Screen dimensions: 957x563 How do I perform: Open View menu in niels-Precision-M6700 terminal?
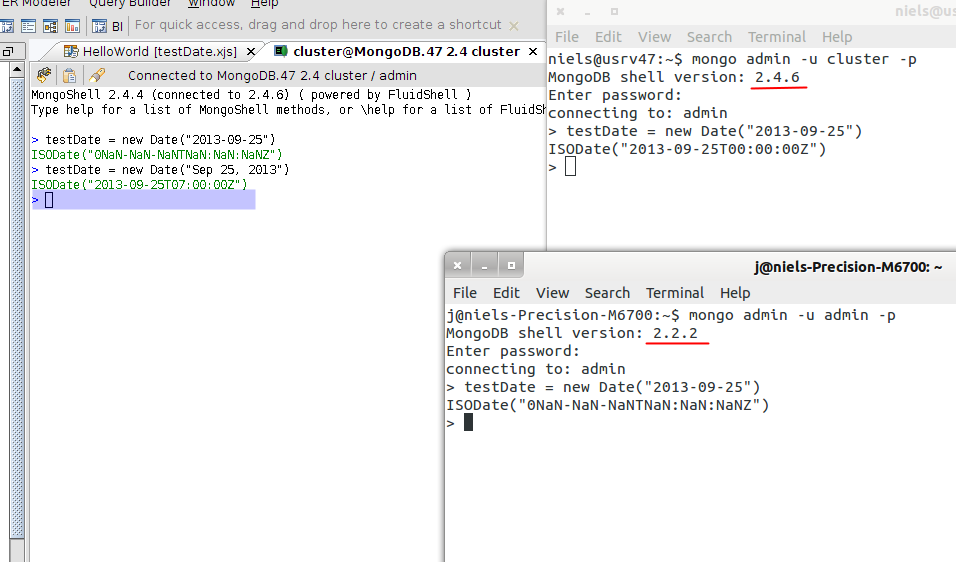552,293
